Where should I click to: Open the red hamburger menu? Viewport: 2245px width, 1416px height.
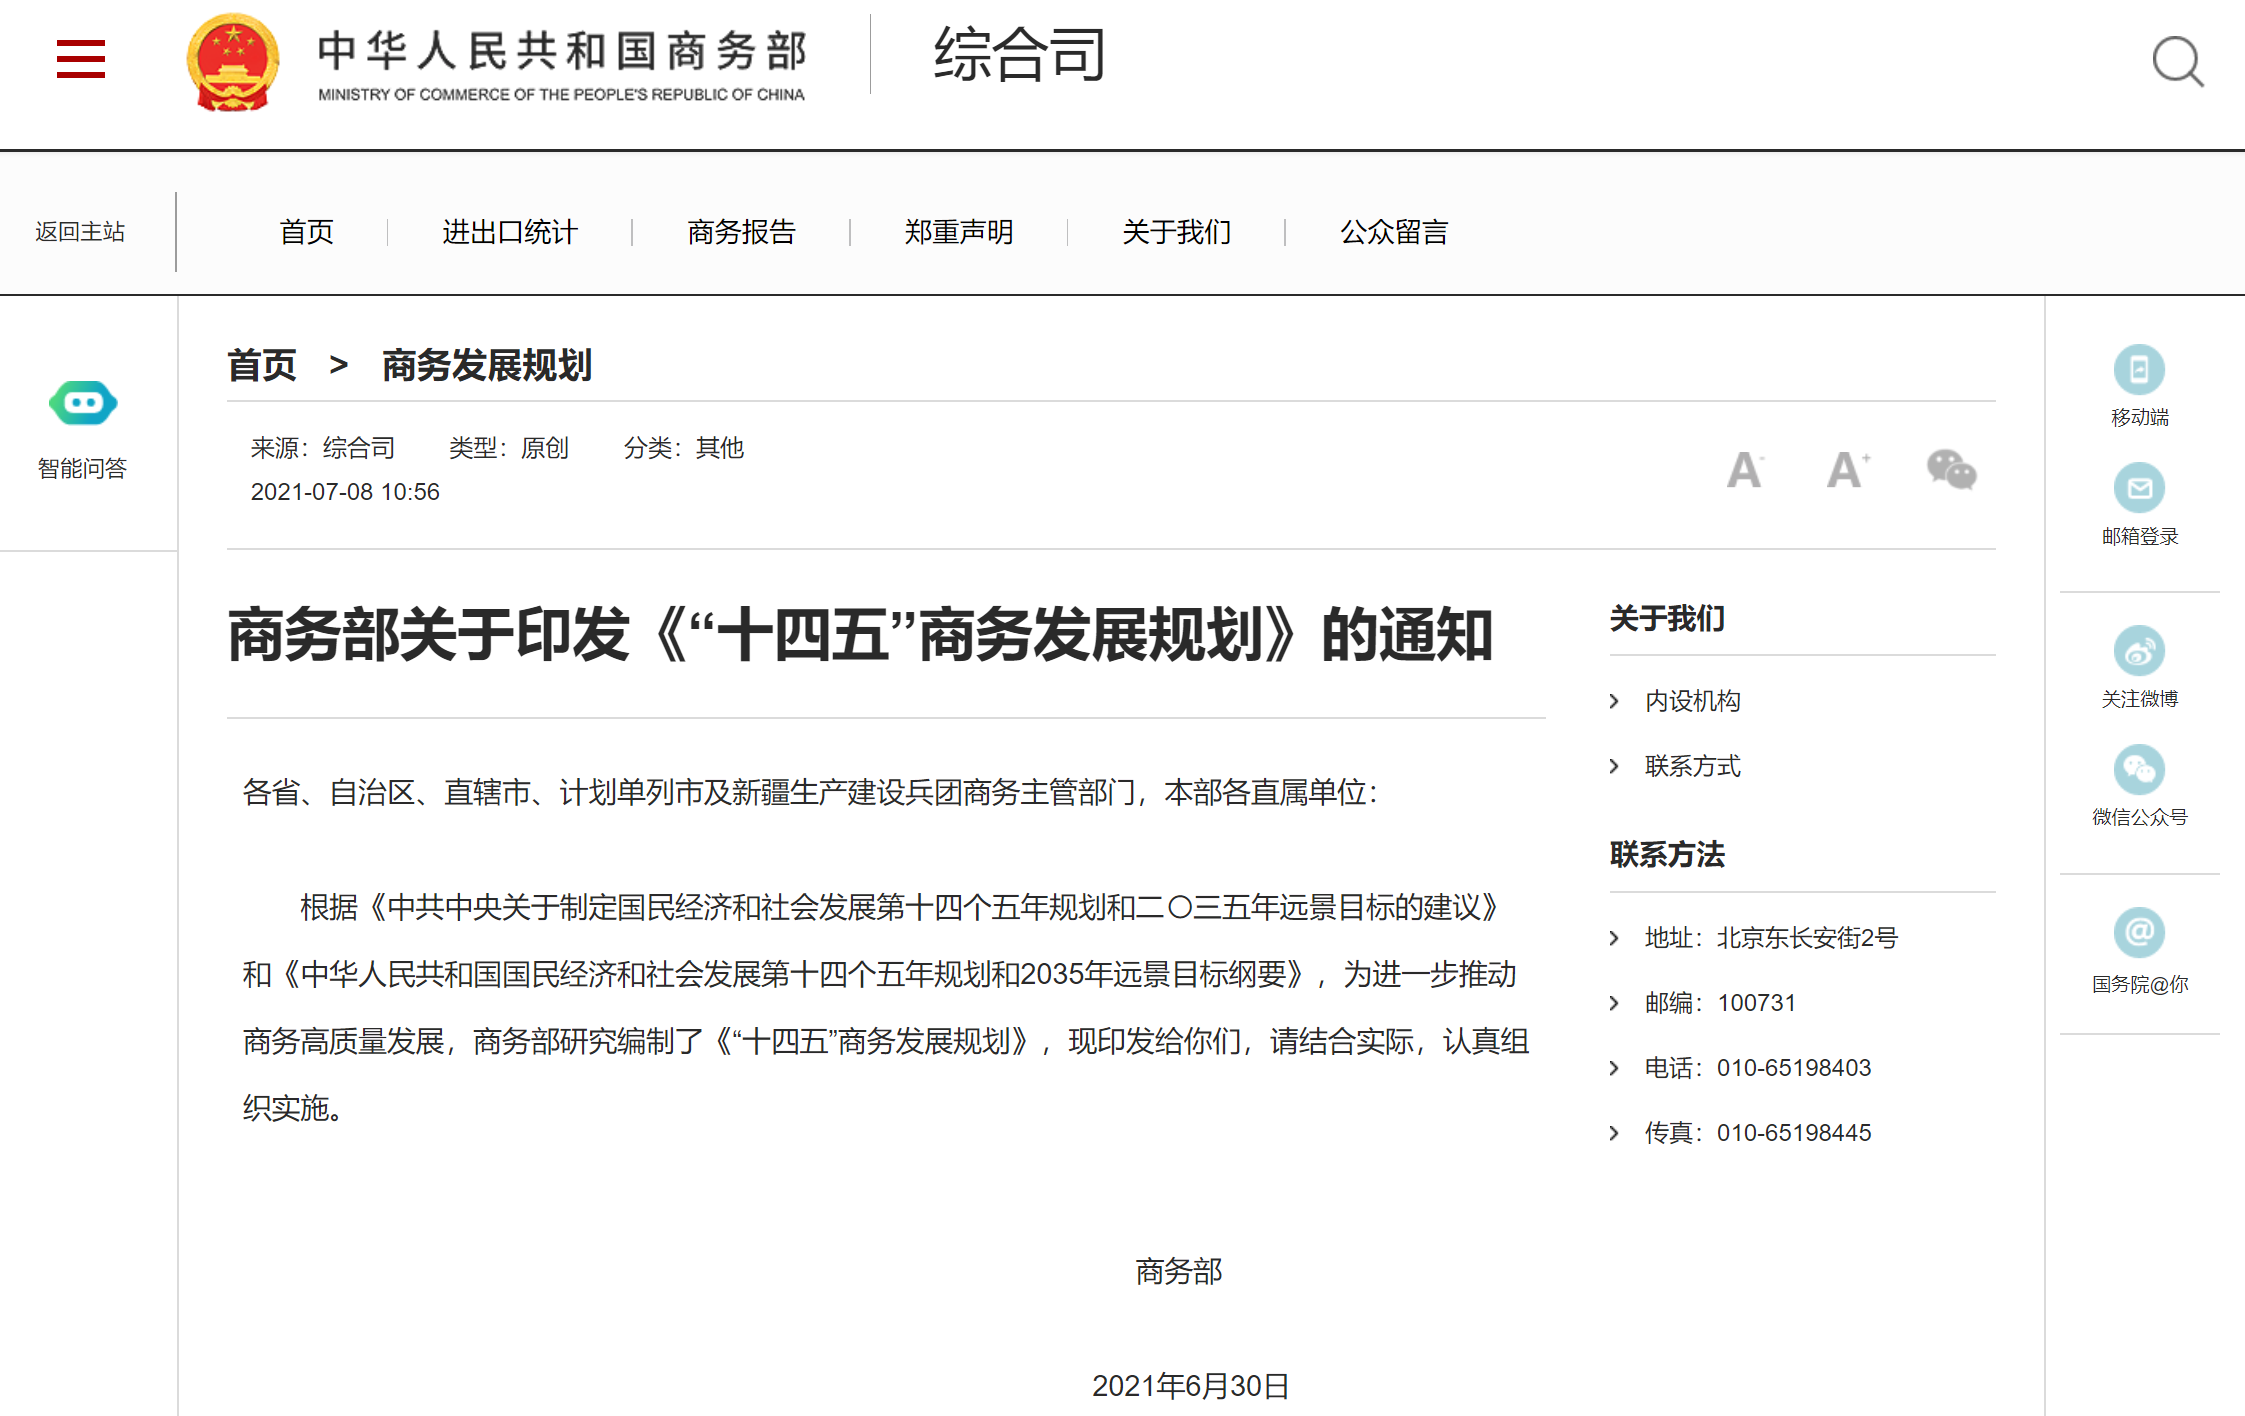pos(81,59)
